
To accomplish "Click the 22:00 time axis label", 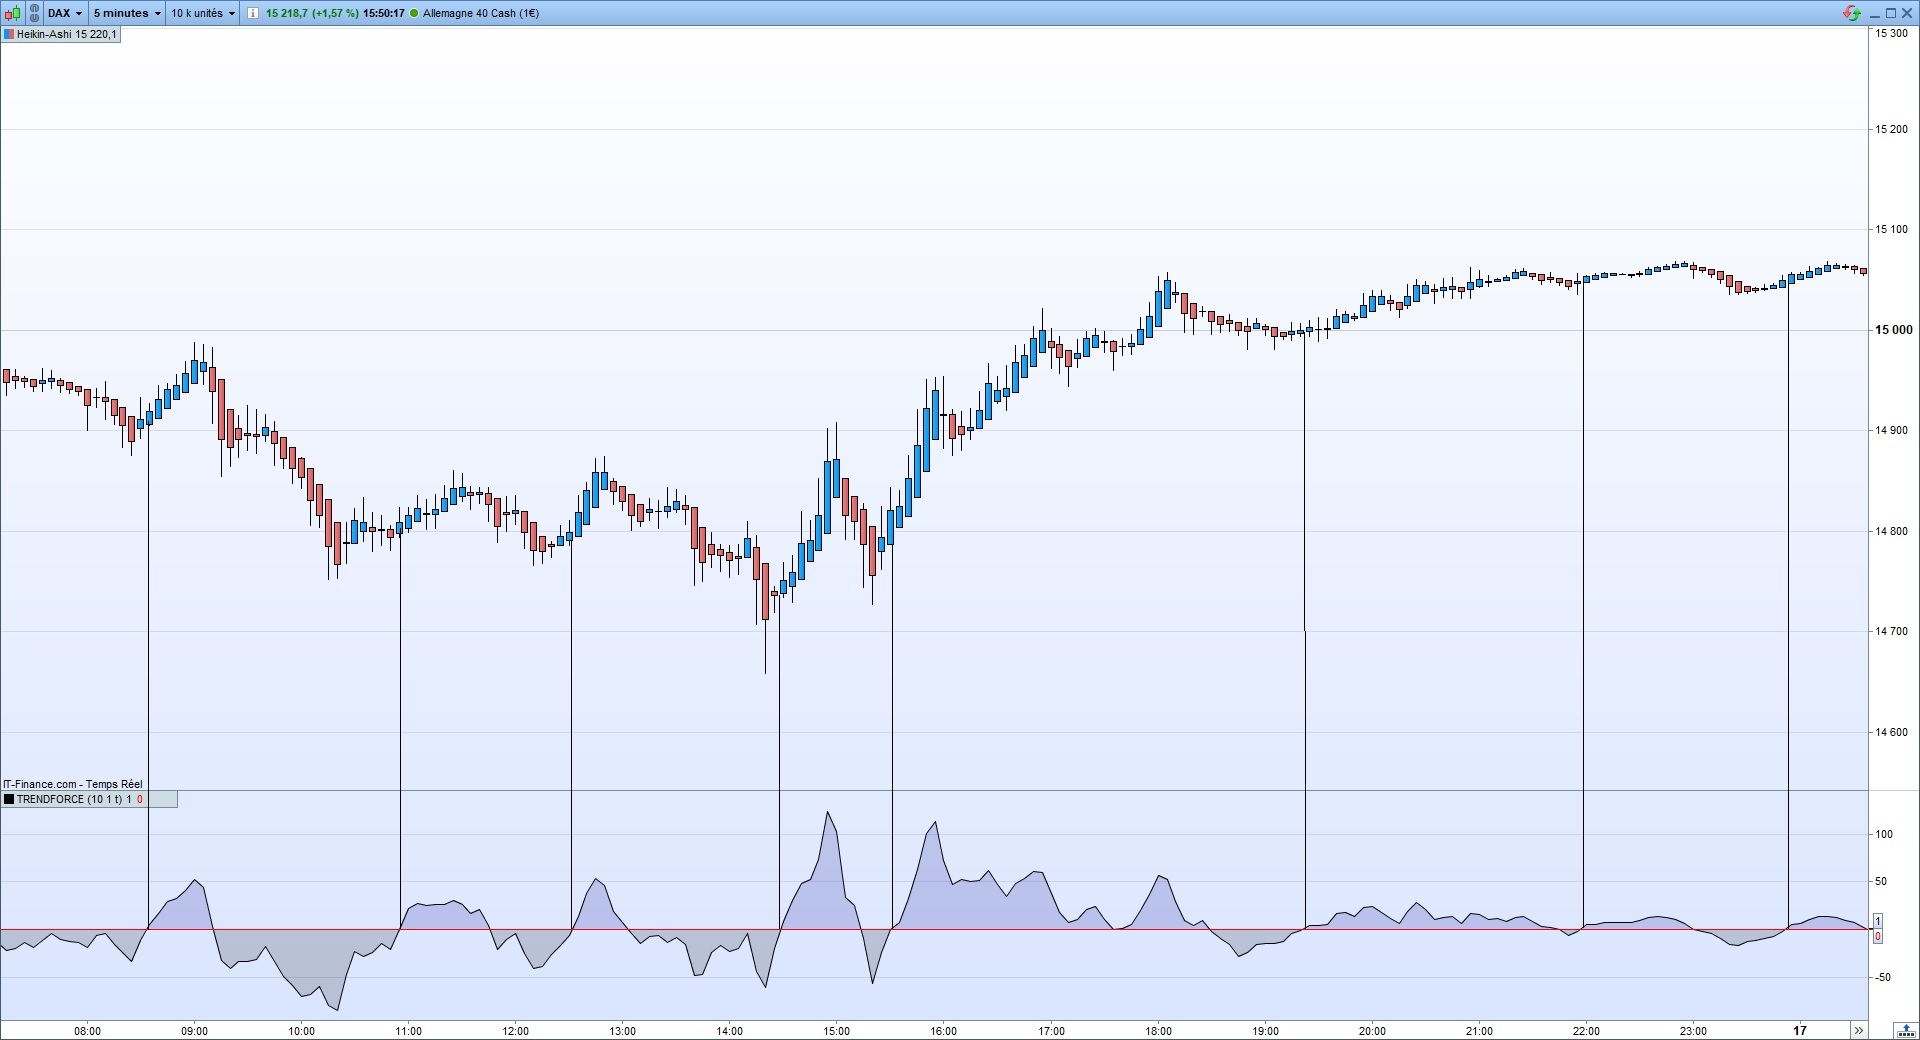I will pyautogui.click(x=1586, y=1031).
